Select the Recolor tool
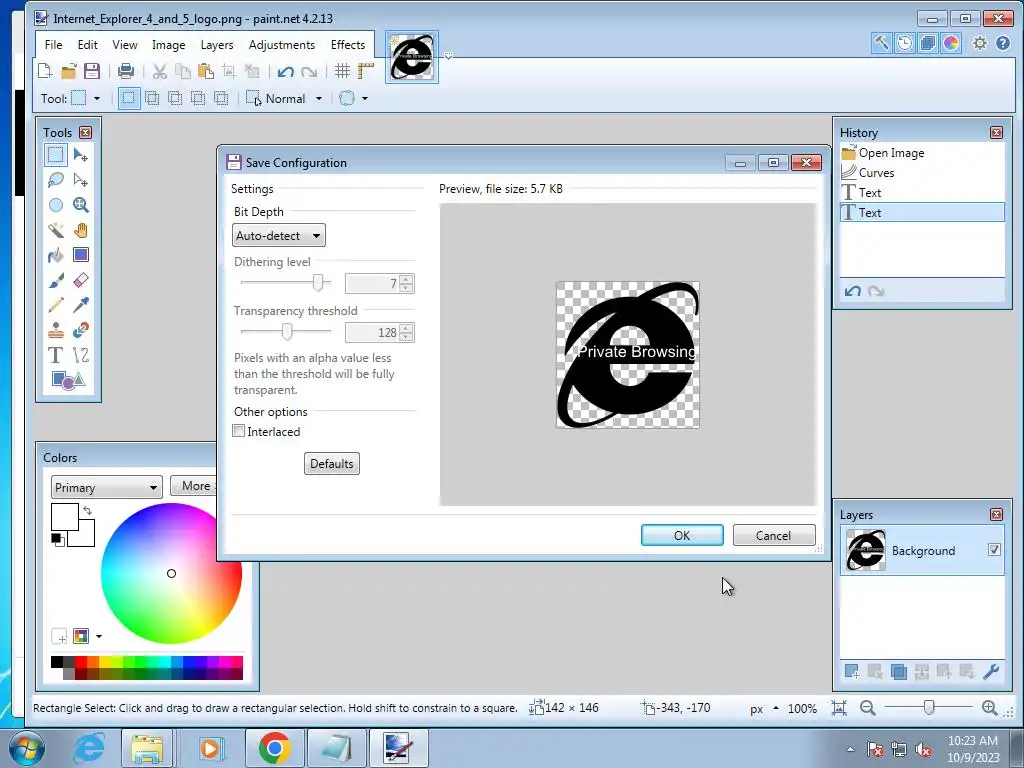The height and width of the screenshot is (768, 1024). (x=81, y=330)
